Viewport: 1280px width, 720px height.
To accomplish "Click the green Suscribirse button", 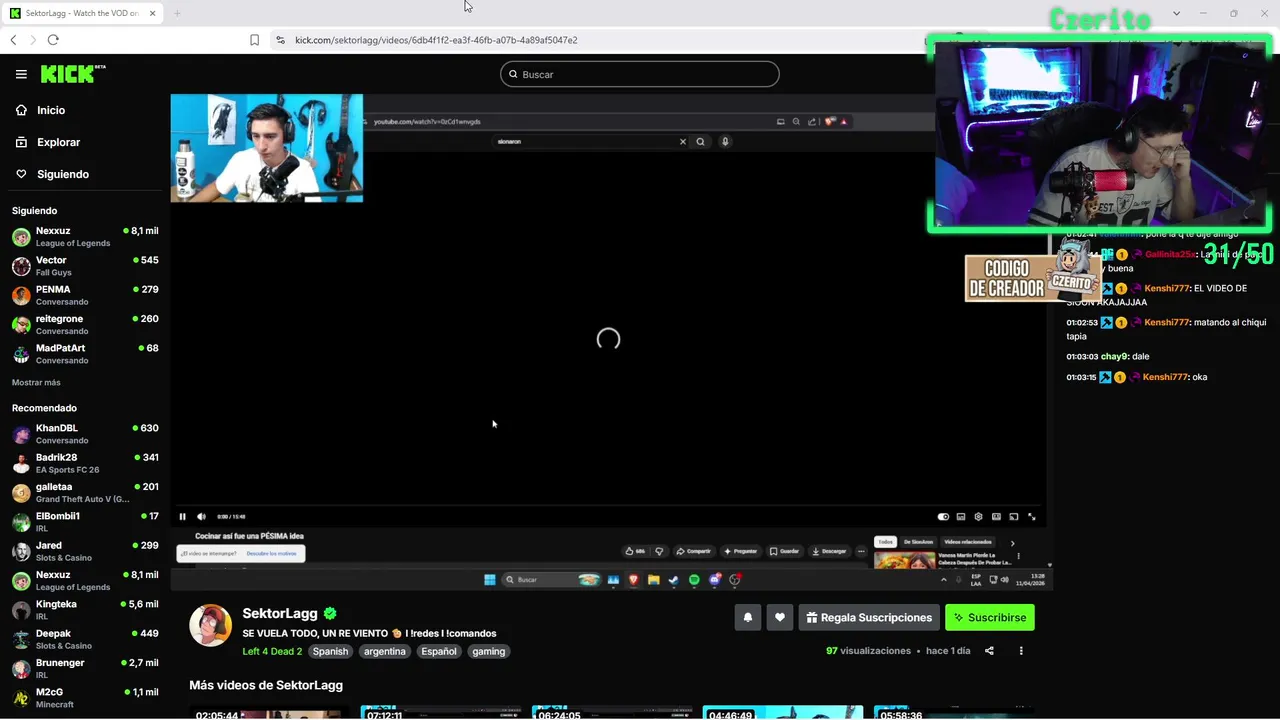I will click(990, 617).
